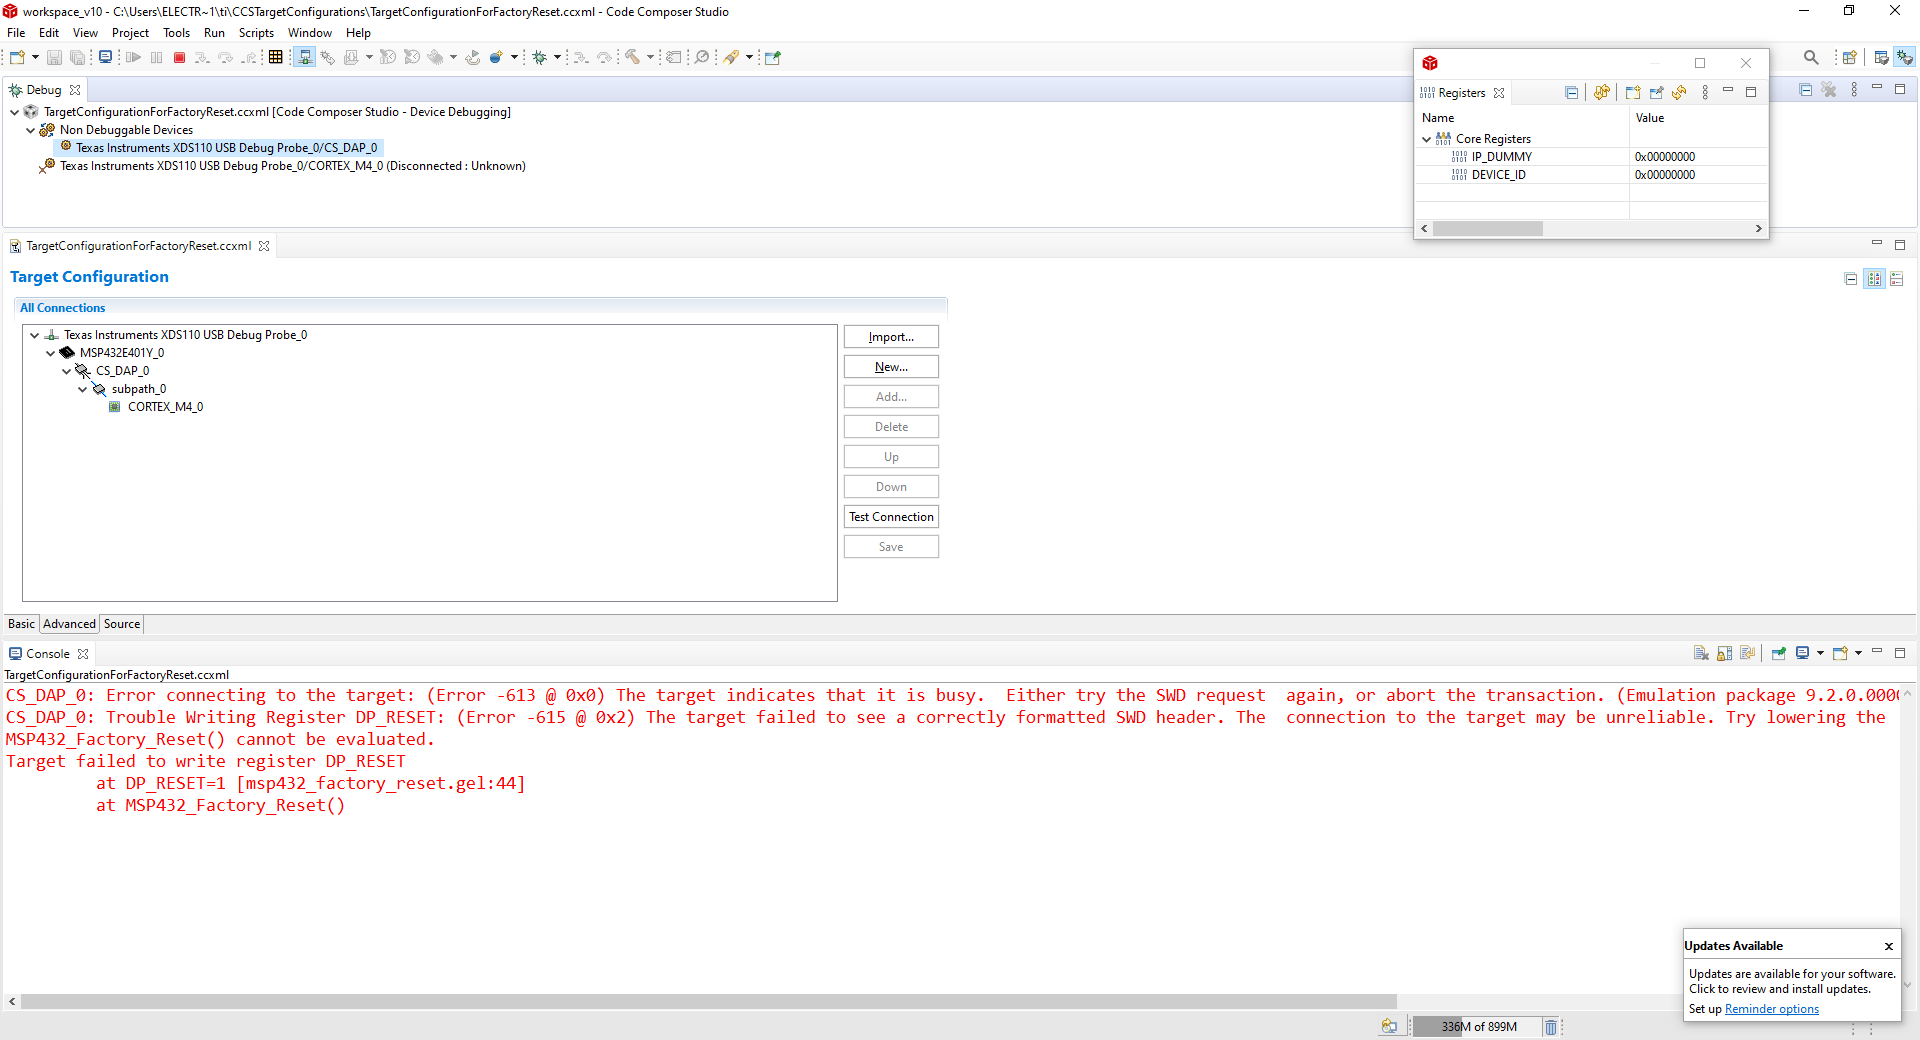Screen dimensions: 1920x1040
Task: Open the New wizard dropdown arrow in main toolbar
Action: tap(35, 58)
